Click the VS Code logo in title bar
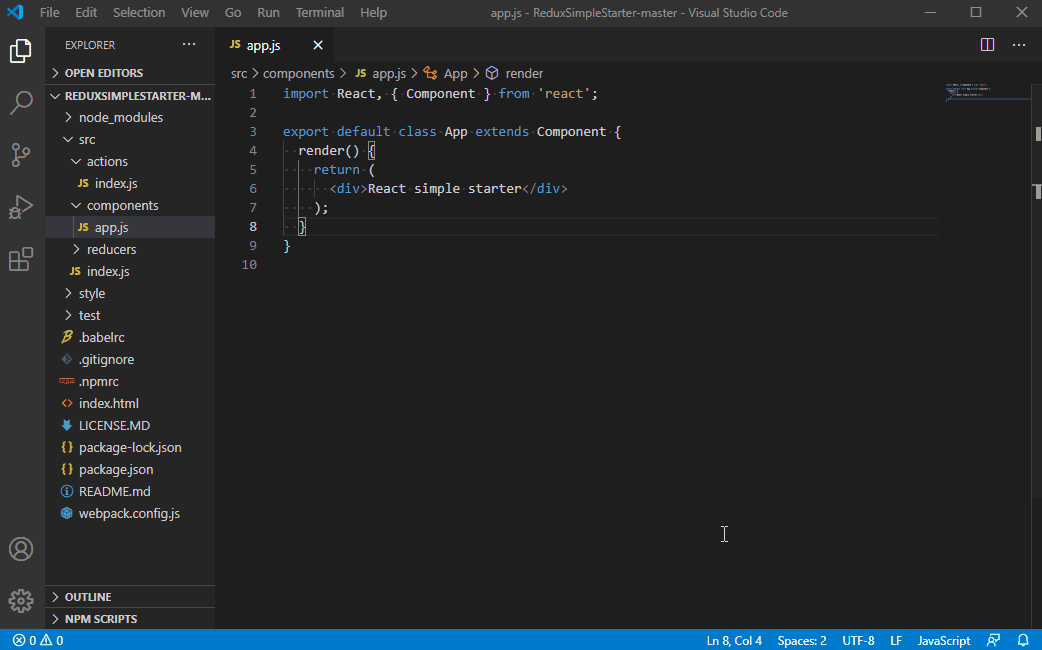Image resolution: width=1042 pixels, height=650 pixels. point(15,12)
